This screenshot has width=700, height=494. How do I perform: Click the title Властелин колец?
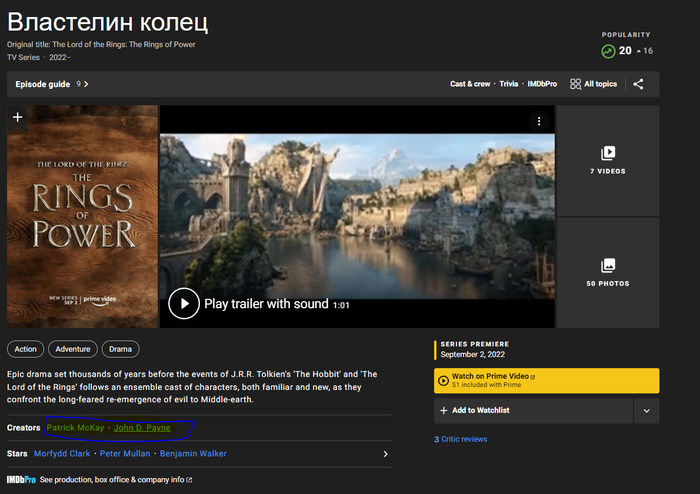tap(108, 22)
